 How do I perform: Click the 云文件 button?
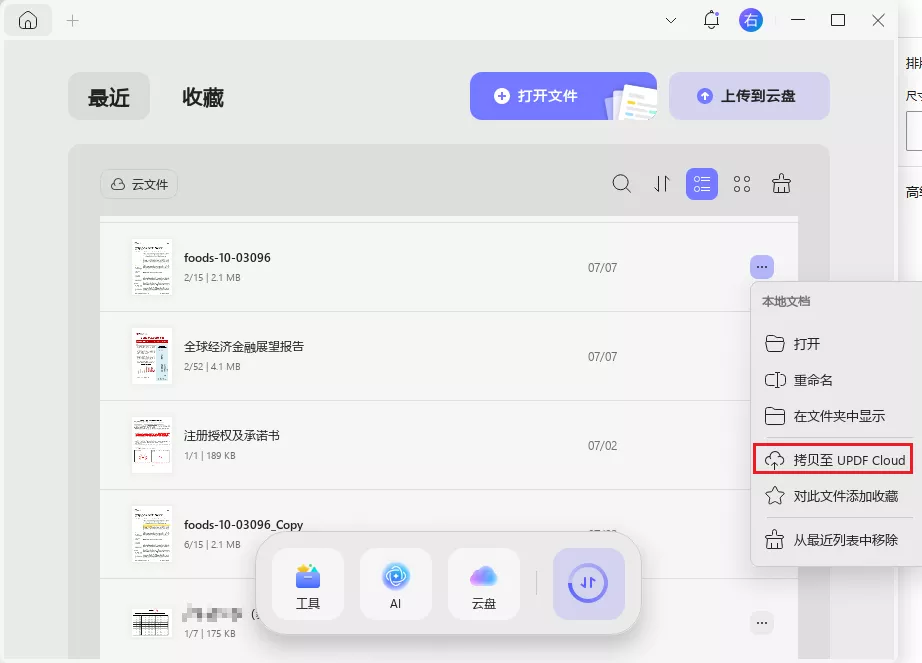[139, 185]
